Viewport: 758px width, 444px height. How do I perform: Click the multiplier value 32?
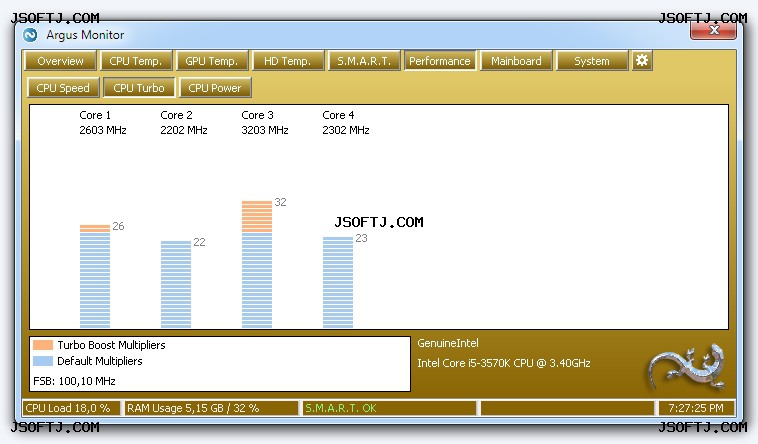coord(280,202)
